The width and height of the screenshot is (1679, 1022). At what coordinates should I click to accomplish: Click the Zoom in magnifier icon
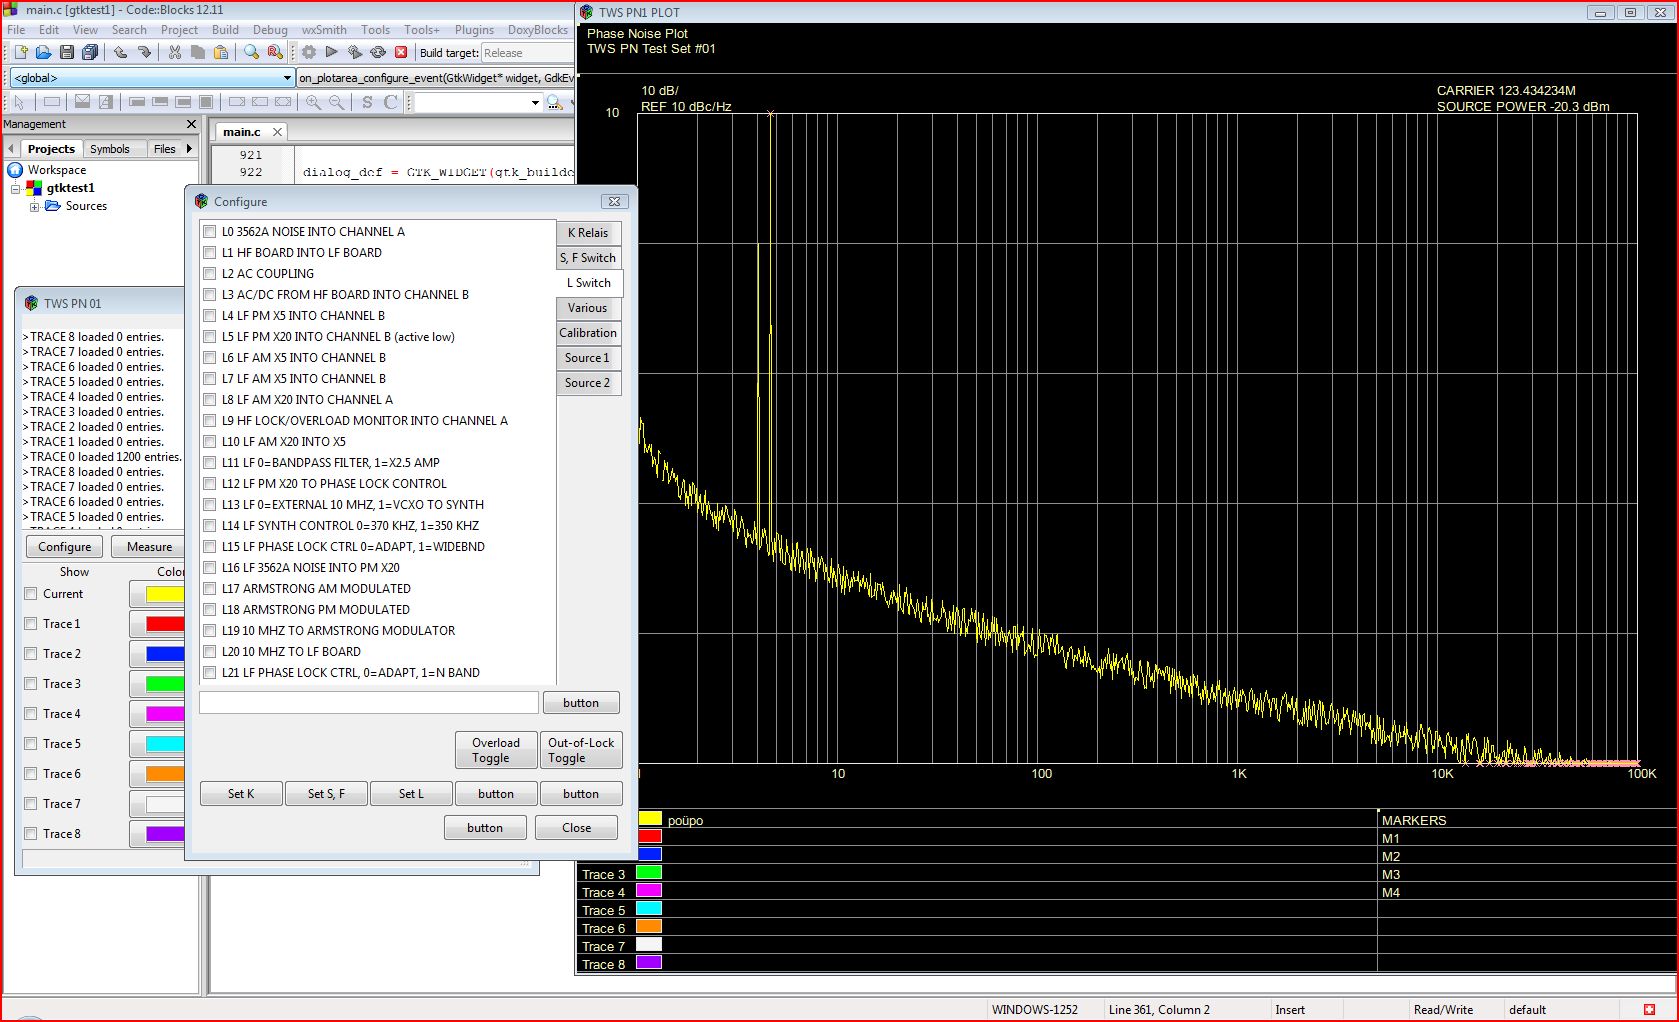pyautogui.click(x=314, y=102)
